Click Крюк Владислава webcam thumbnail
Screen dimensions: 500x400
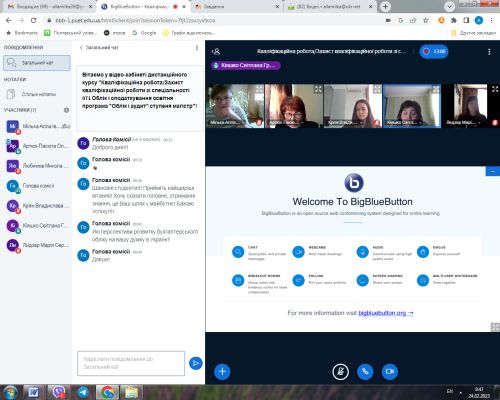coord(353,106)
